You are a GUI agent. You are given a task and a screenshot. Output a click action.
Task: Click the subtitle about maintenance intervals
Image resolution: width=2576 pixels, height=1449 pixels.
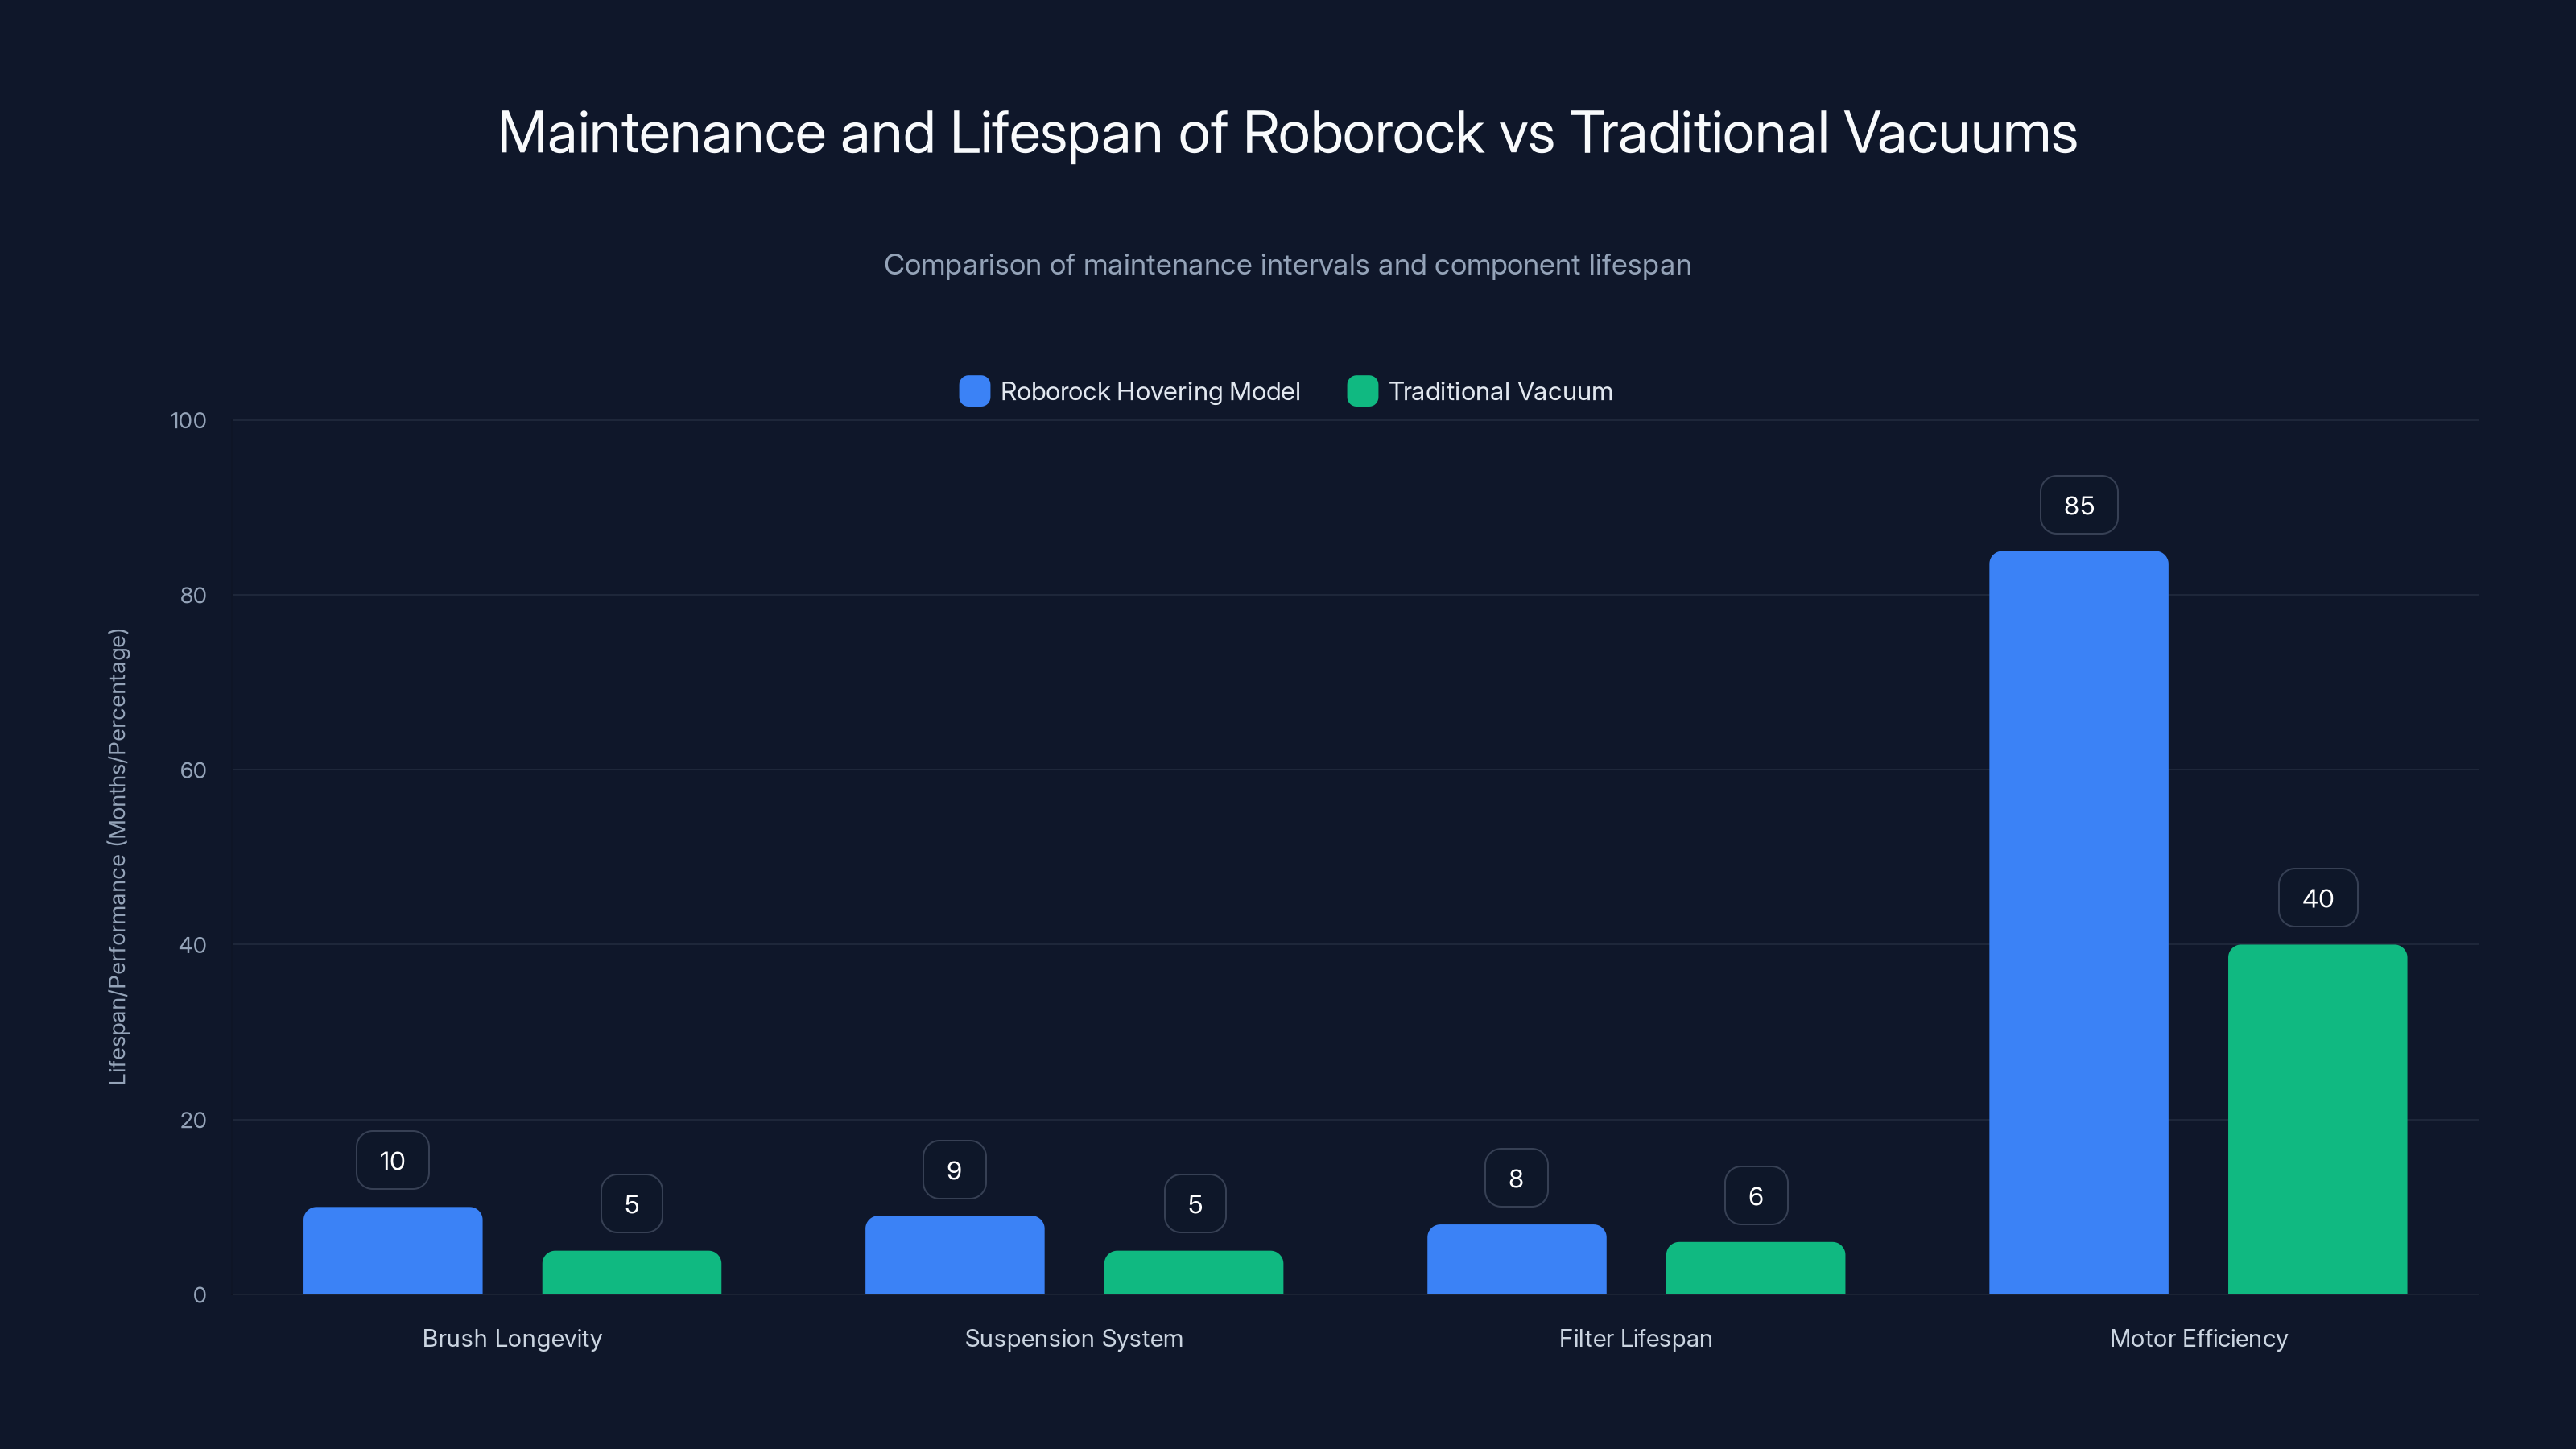coord(1288,265)
